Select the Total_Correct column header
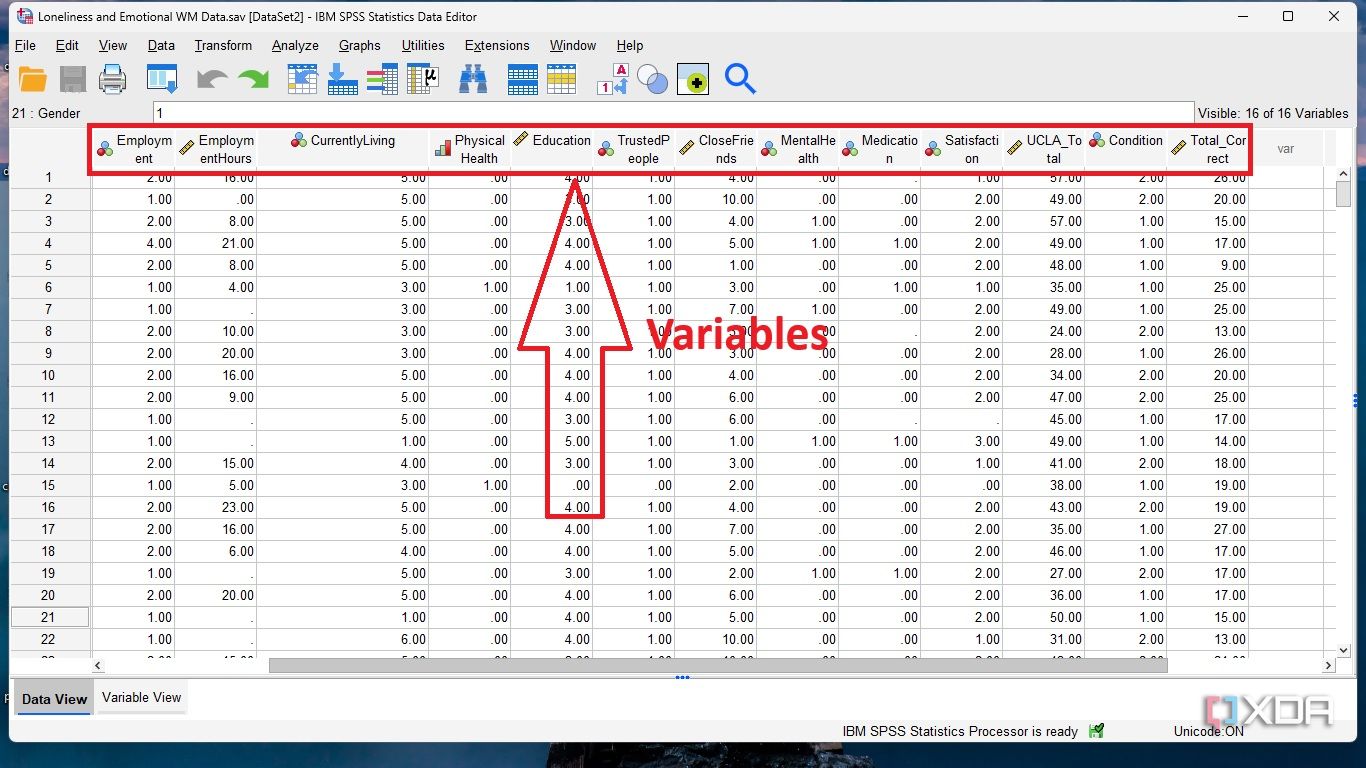Viewport: 1366px width, 768px height. click(x=1208, y=149)
